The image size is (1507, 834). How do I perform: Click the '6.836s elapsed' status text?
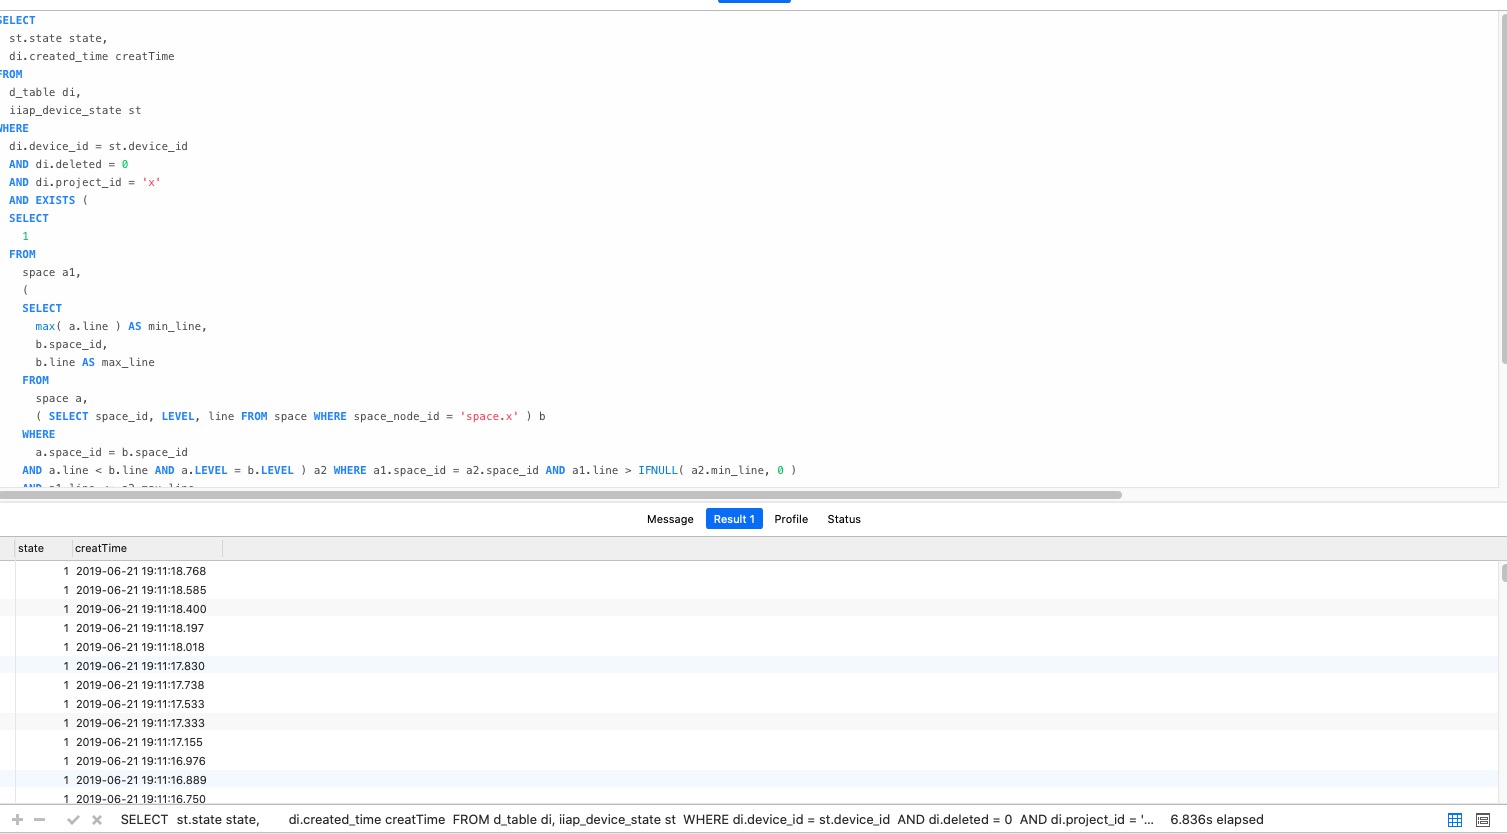[1217, 820]
